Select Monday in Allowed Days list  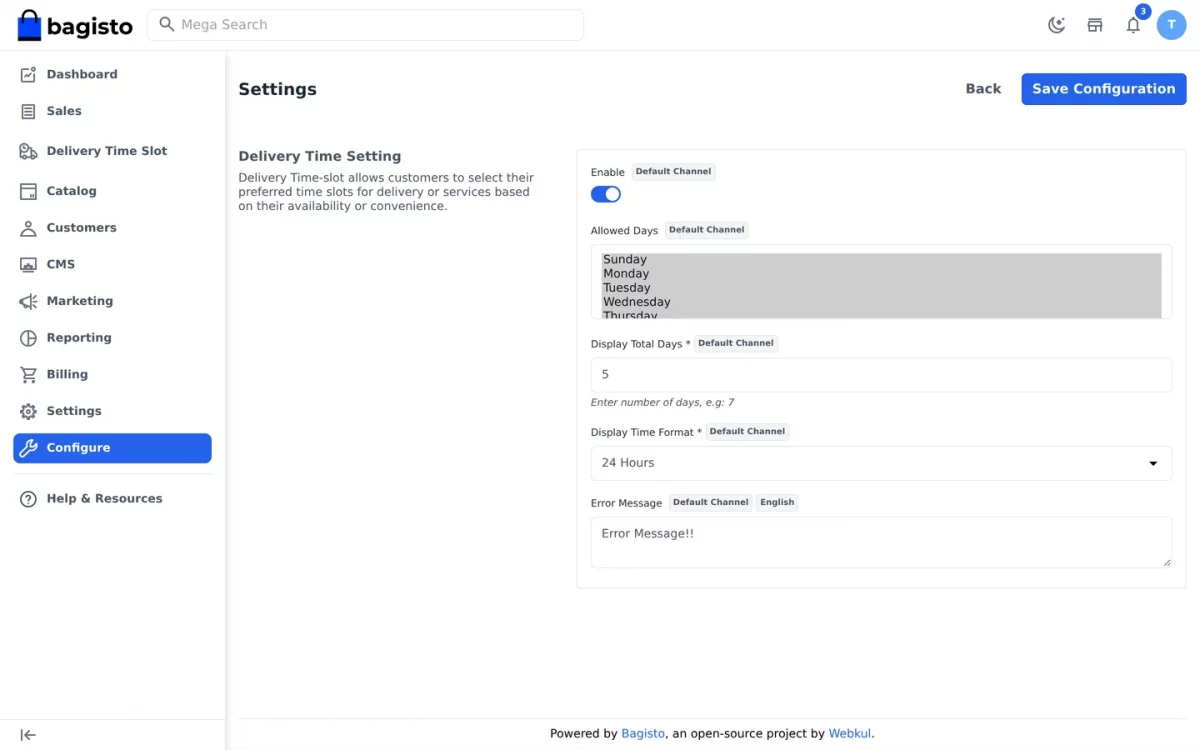click(x=881, y=273)
